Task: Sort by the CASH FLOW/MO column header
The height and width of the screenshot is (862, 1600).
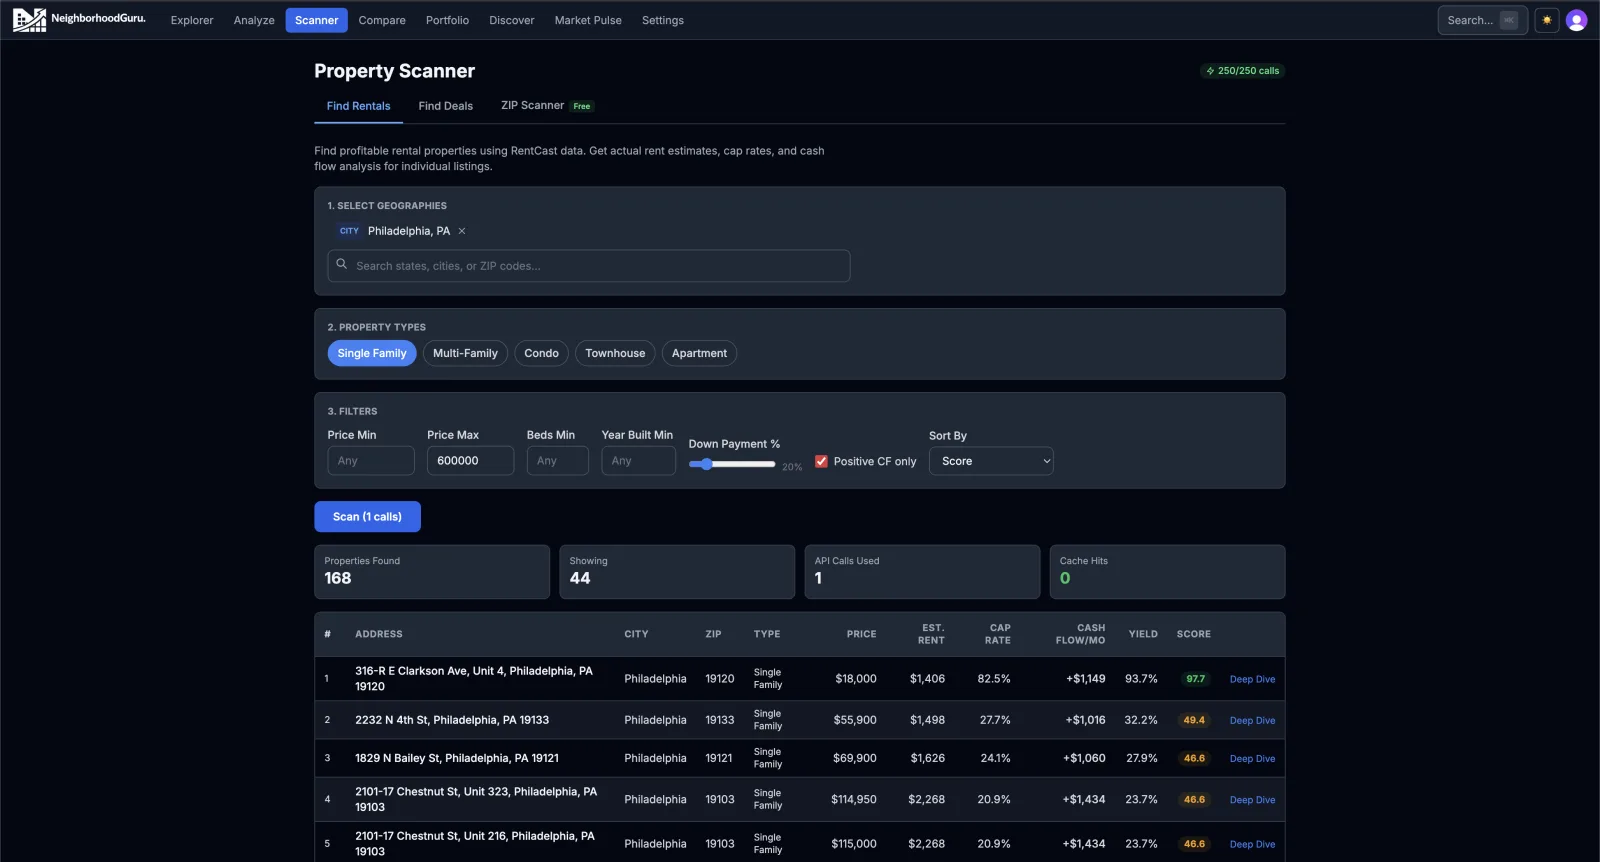Action: pos(1081,634)
